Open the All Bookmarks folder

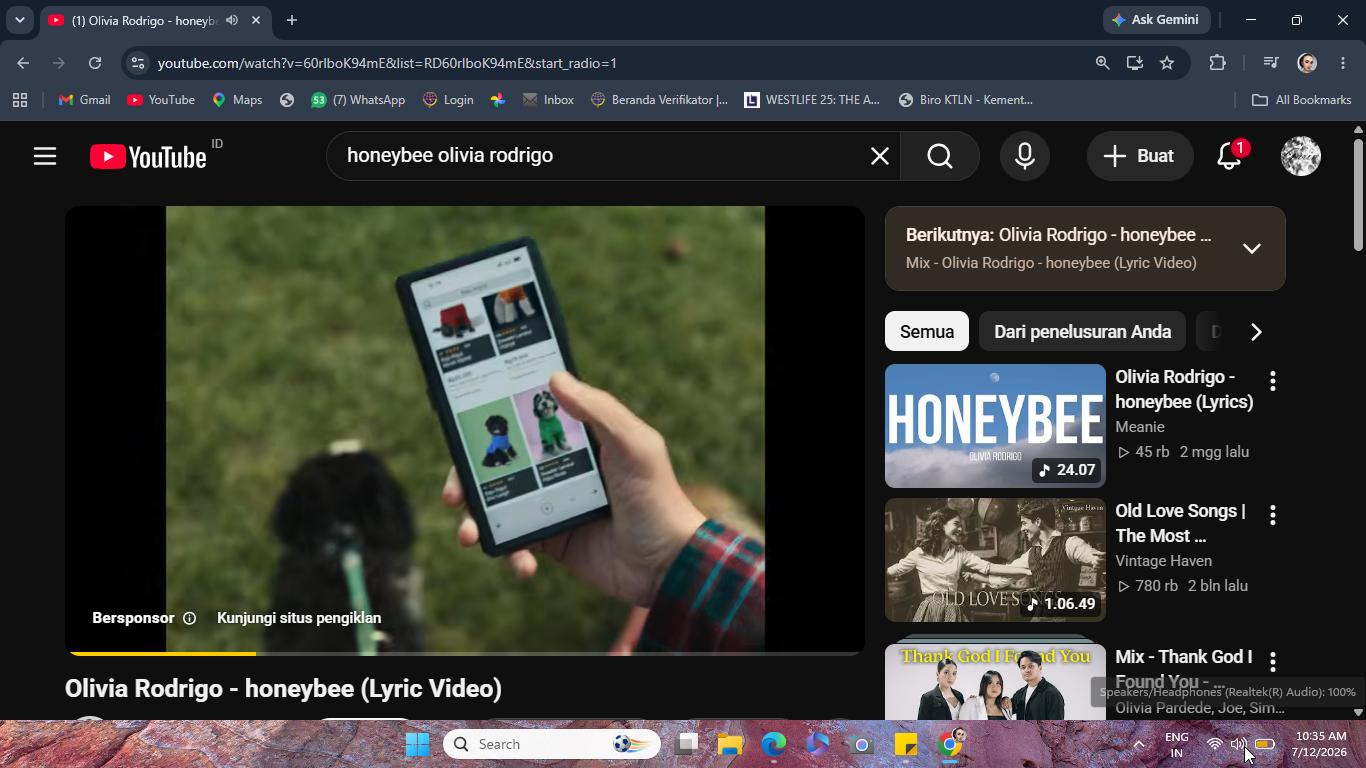tap(1302, 100)
